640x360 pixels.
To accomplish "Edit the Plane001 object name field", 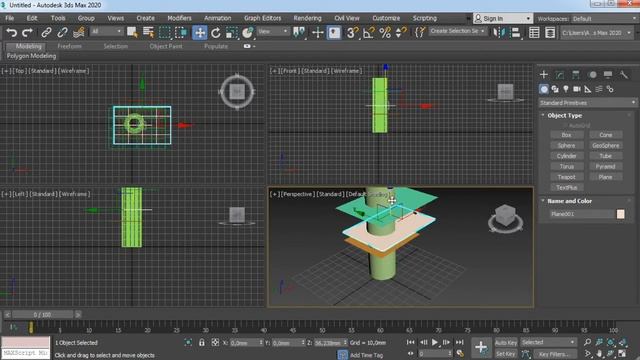I will (581, 214).
